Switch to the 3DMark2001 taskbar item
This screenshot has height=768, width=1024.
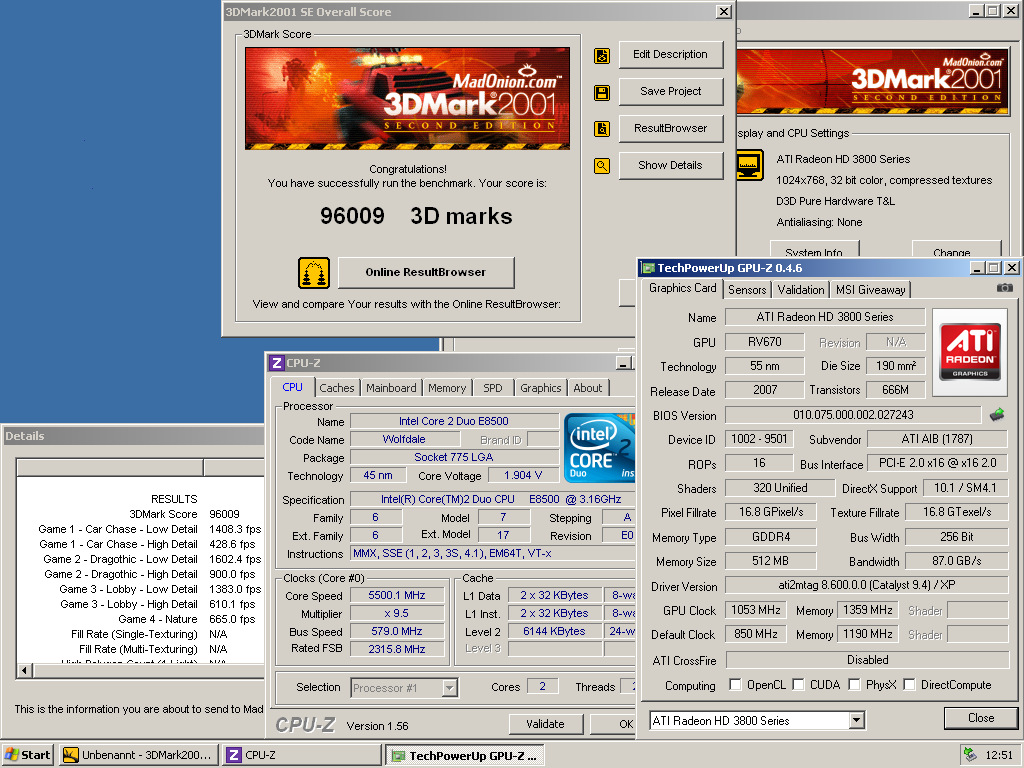138,755
